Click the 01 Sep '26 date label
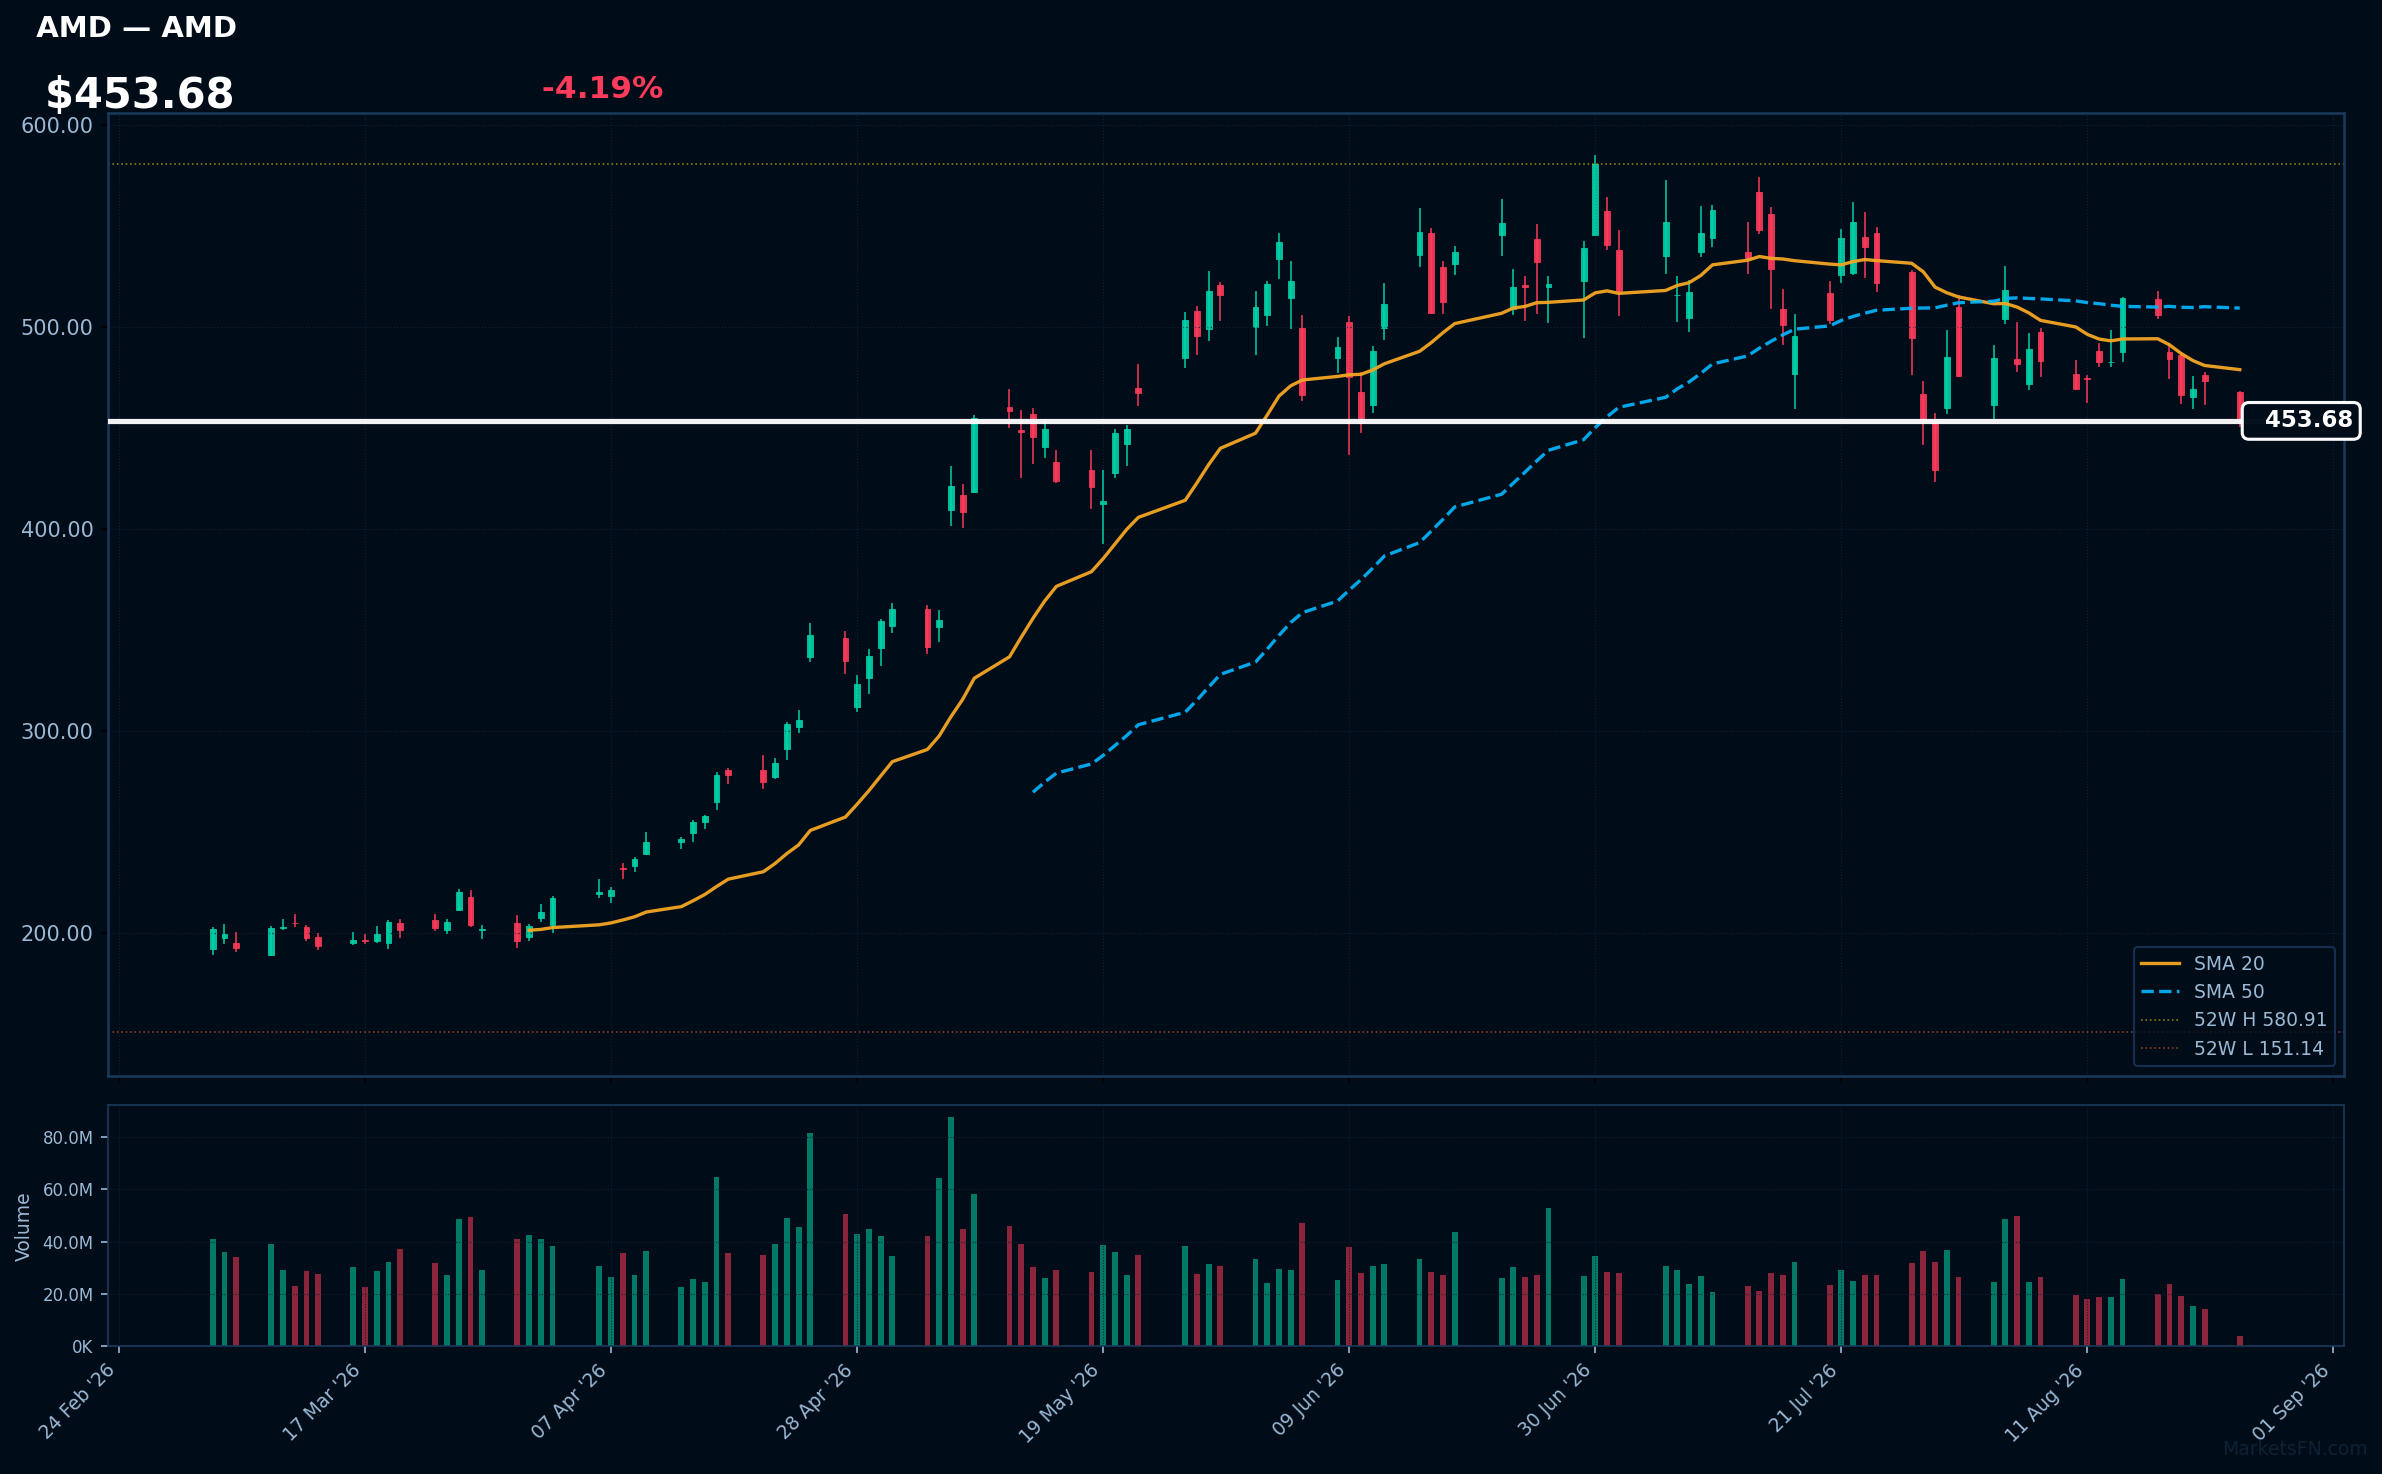This screenshot has width=2382, height=1474. click(2291, 1401)
